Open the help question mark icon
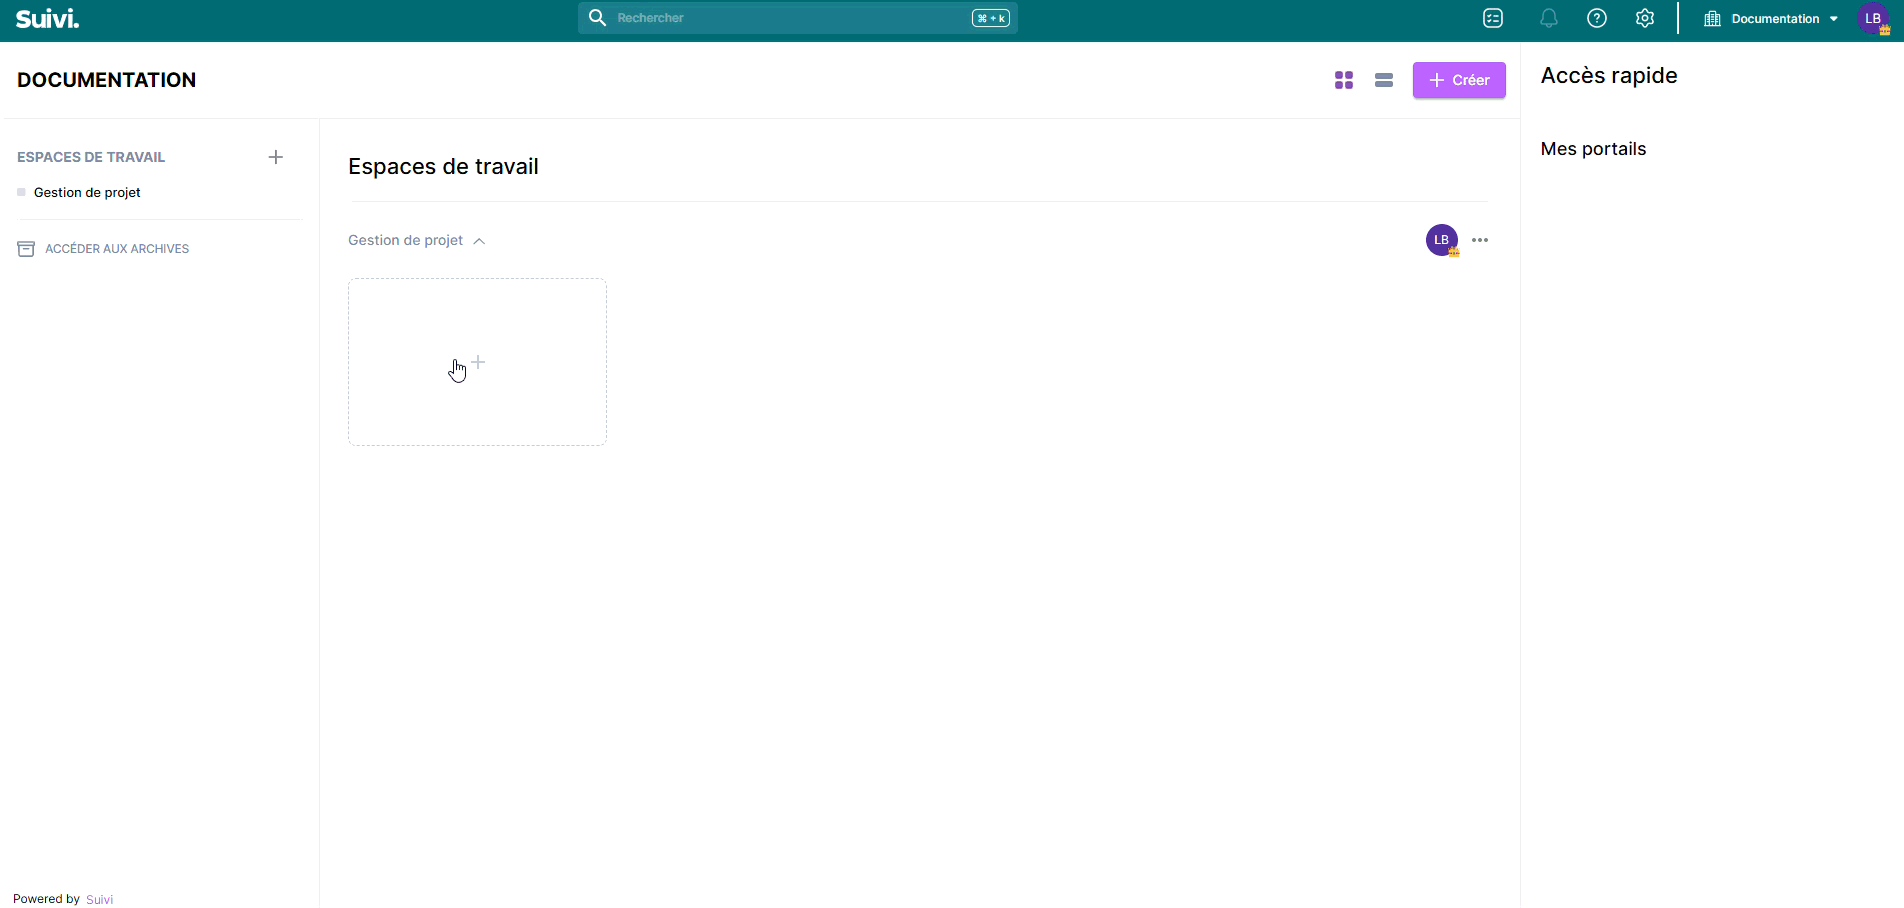 [x=1596, y=19]
